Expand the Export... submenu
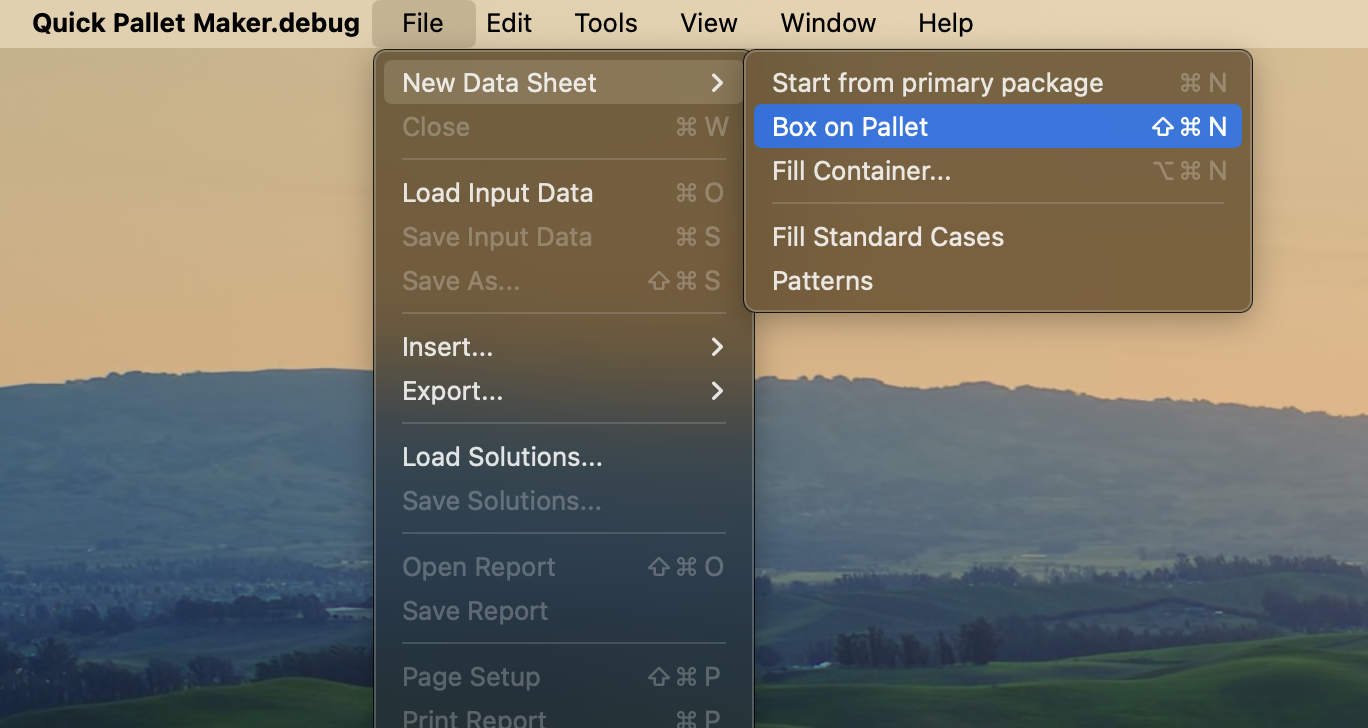1368x728 pixels. point(564,391)
